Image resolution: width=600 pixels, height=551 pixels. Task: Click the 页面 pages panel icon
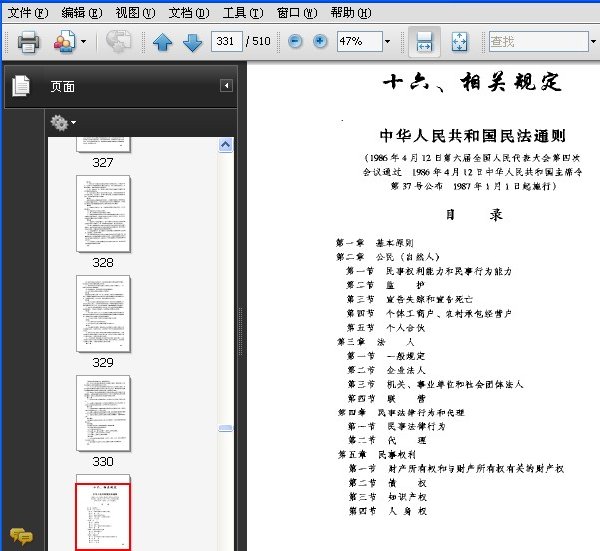21,86
